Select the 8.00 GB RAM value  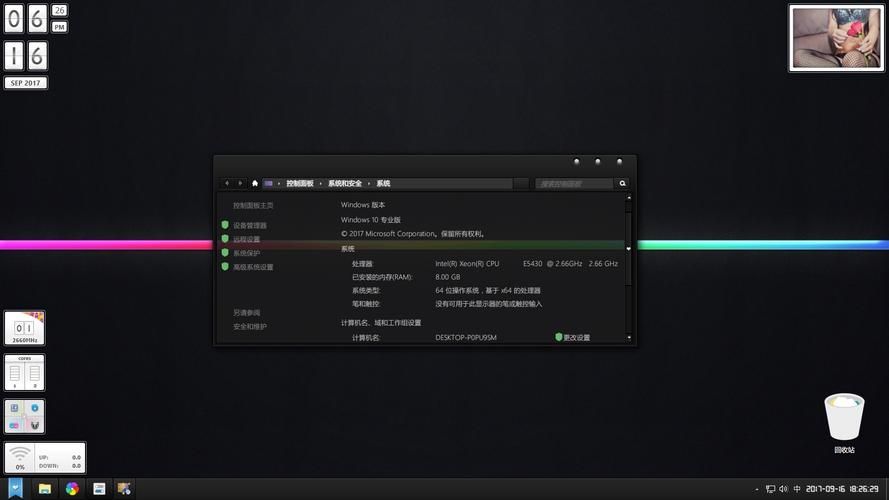448,277
